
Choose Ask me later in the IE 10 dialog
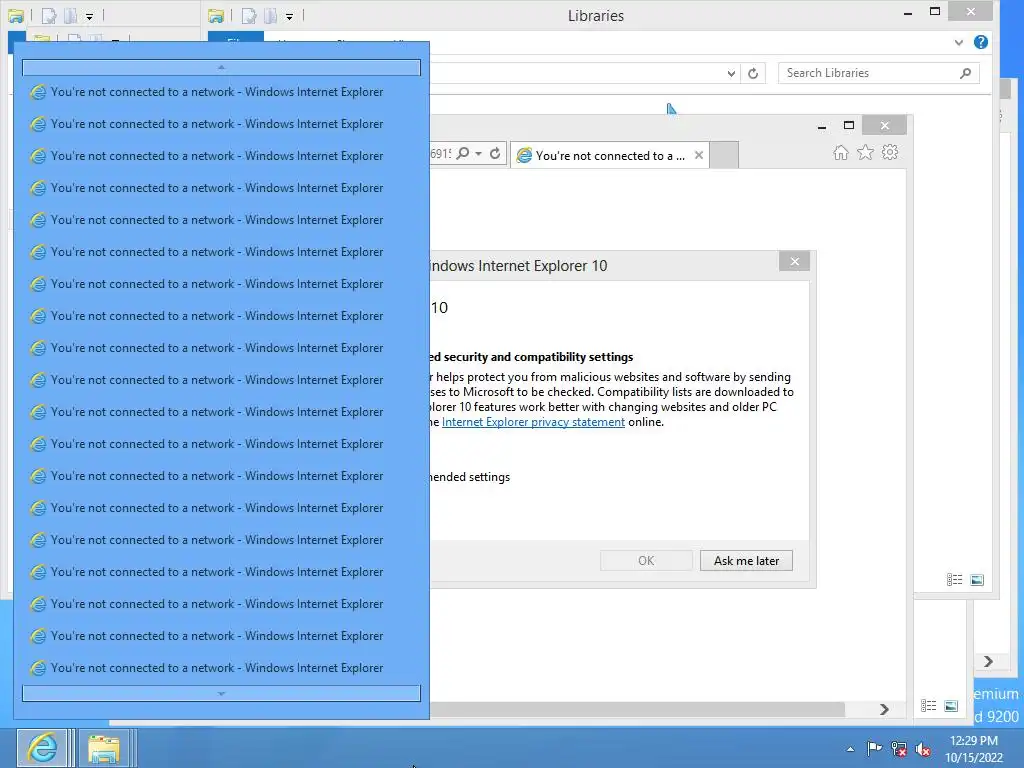coord(746,560)
